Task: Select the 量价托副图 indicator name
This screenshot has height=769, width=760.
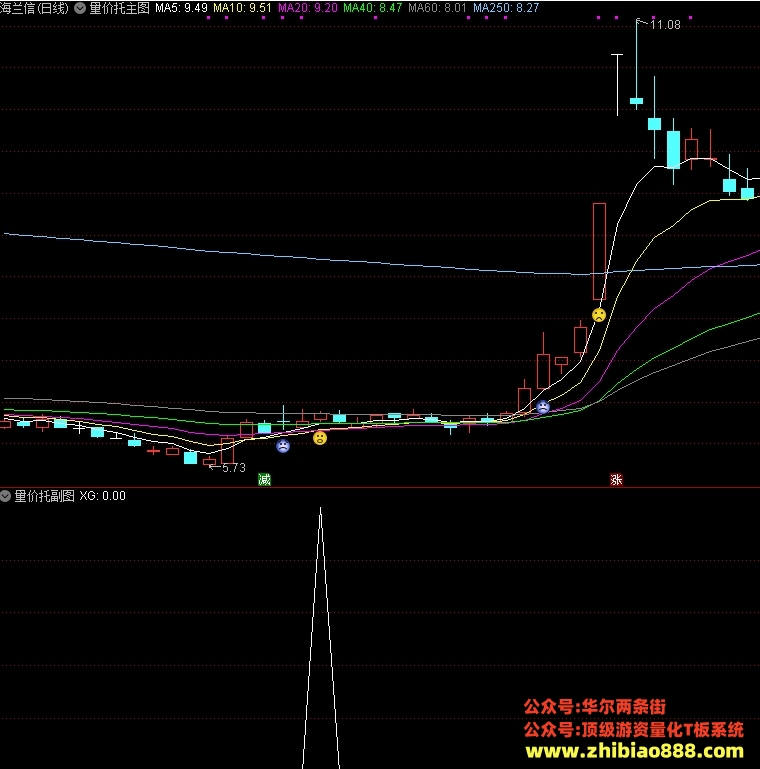Action: click(x=44, y=496)
